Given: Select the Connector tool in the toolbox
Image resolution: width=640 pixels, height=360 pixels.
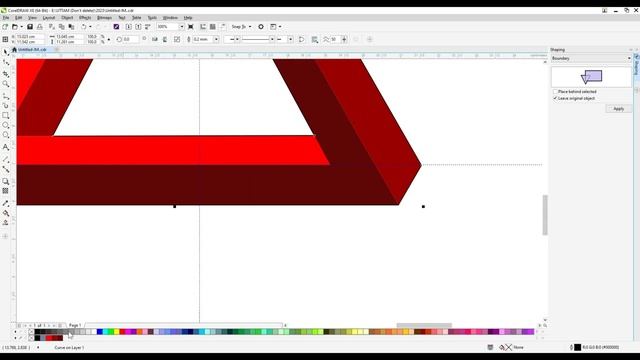Looking at the screenshot, I should coord(6,169).
